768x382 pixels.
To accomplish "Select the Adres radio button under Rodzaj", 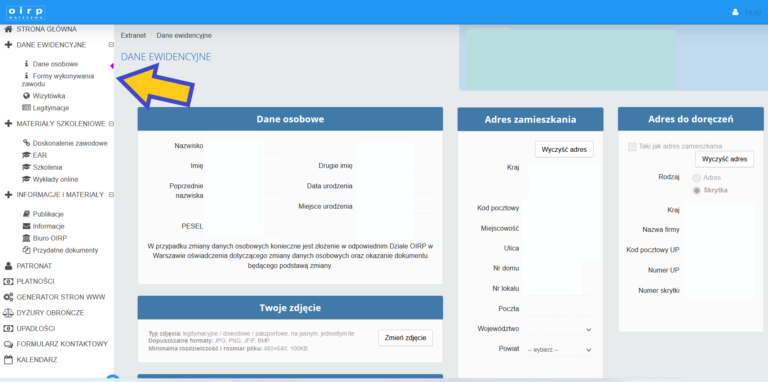I will (696, 178).
